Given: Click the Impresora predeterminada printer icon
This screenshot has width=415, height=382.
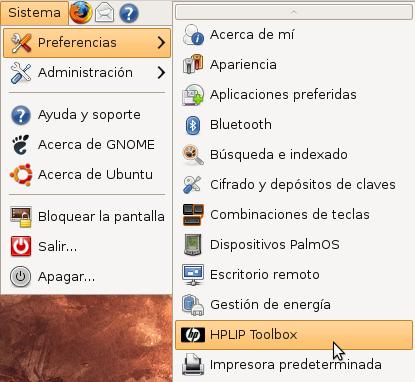Looking at the screenshot, I should pos(193,364).
